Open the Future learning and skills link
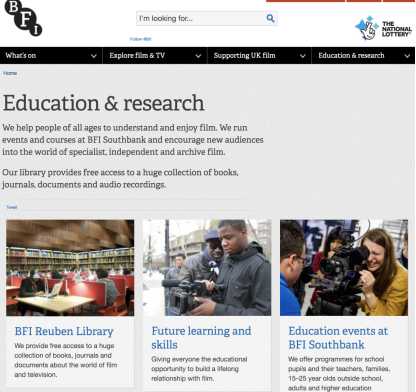 (x=201, y=338)
